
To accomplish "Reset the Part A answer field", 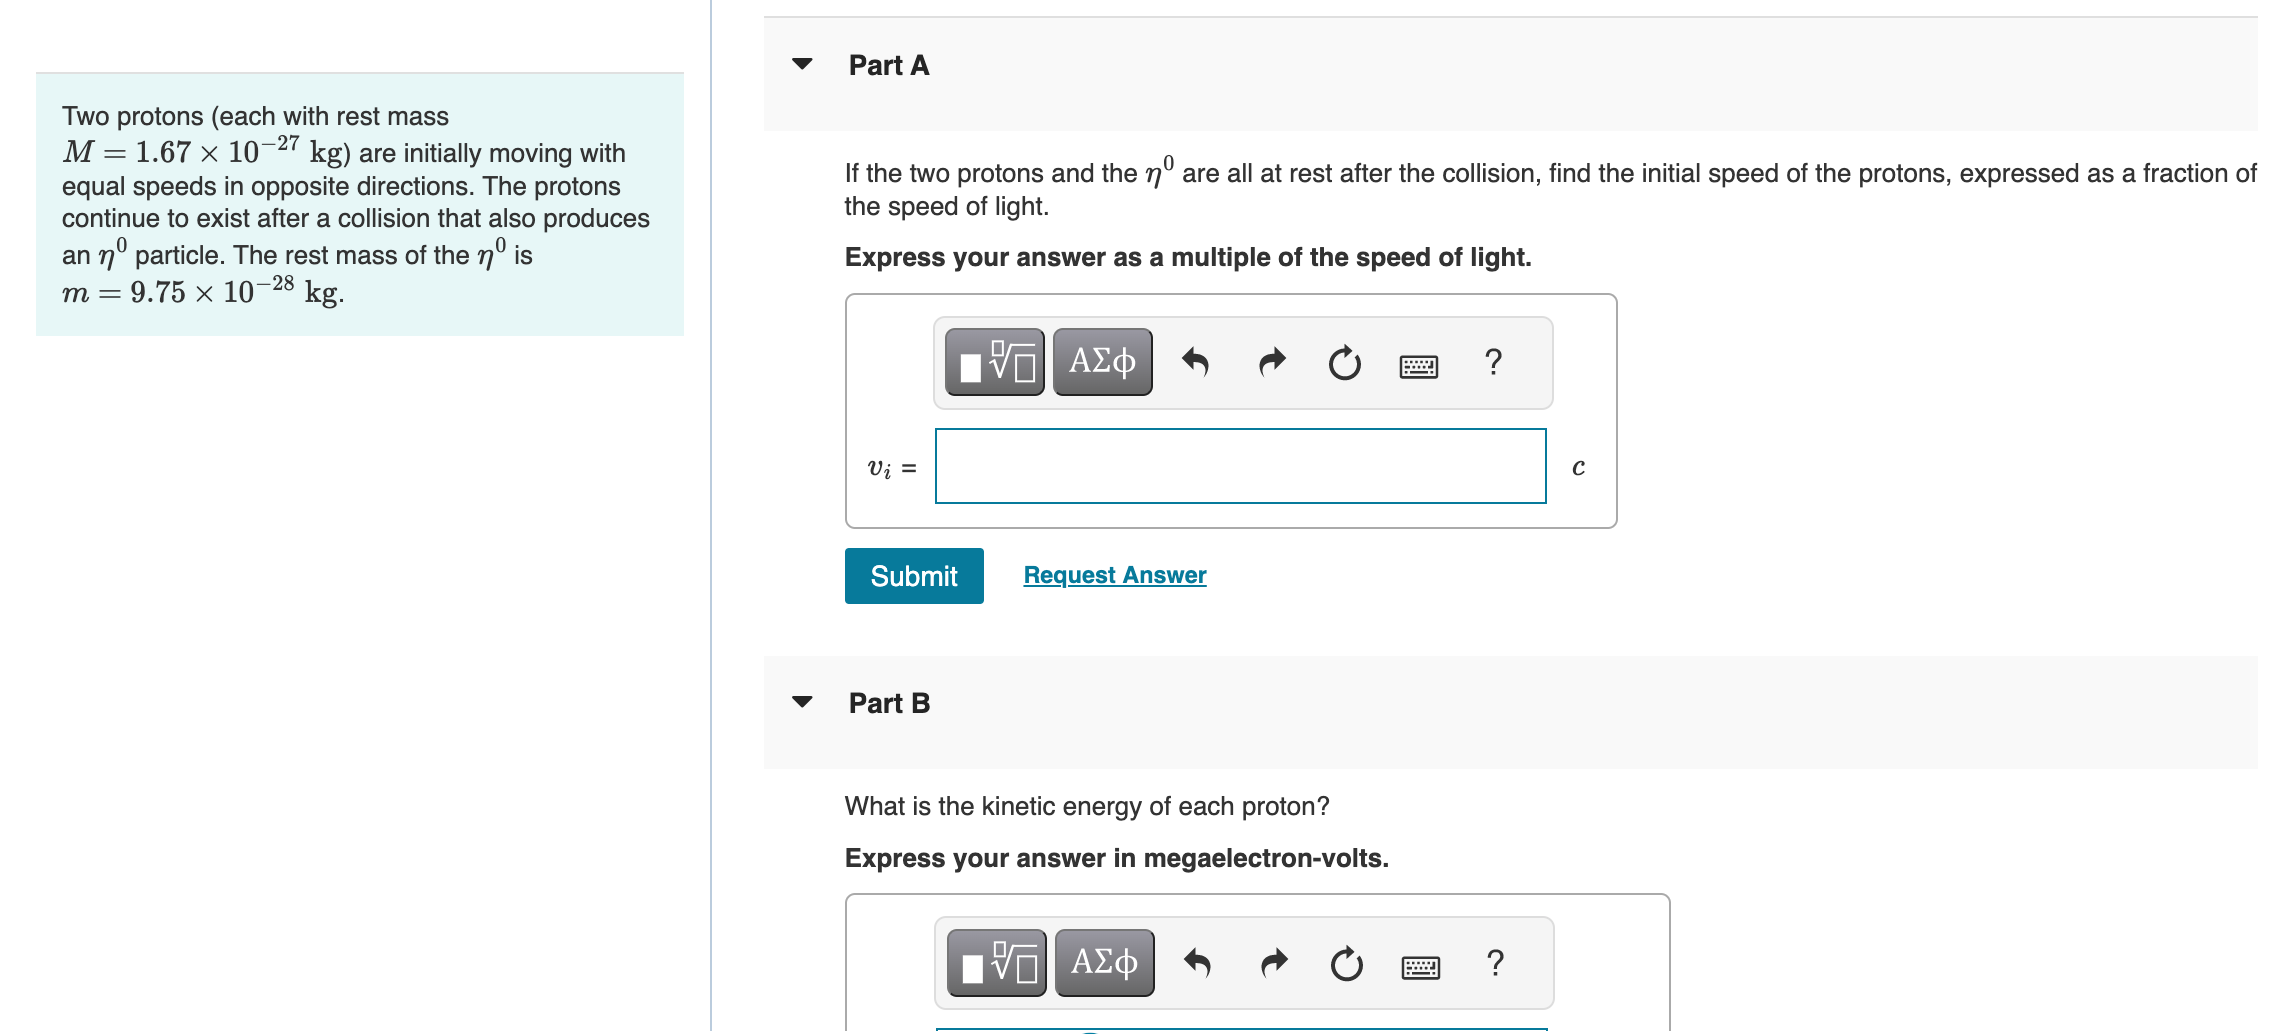I will point(1344,362).
